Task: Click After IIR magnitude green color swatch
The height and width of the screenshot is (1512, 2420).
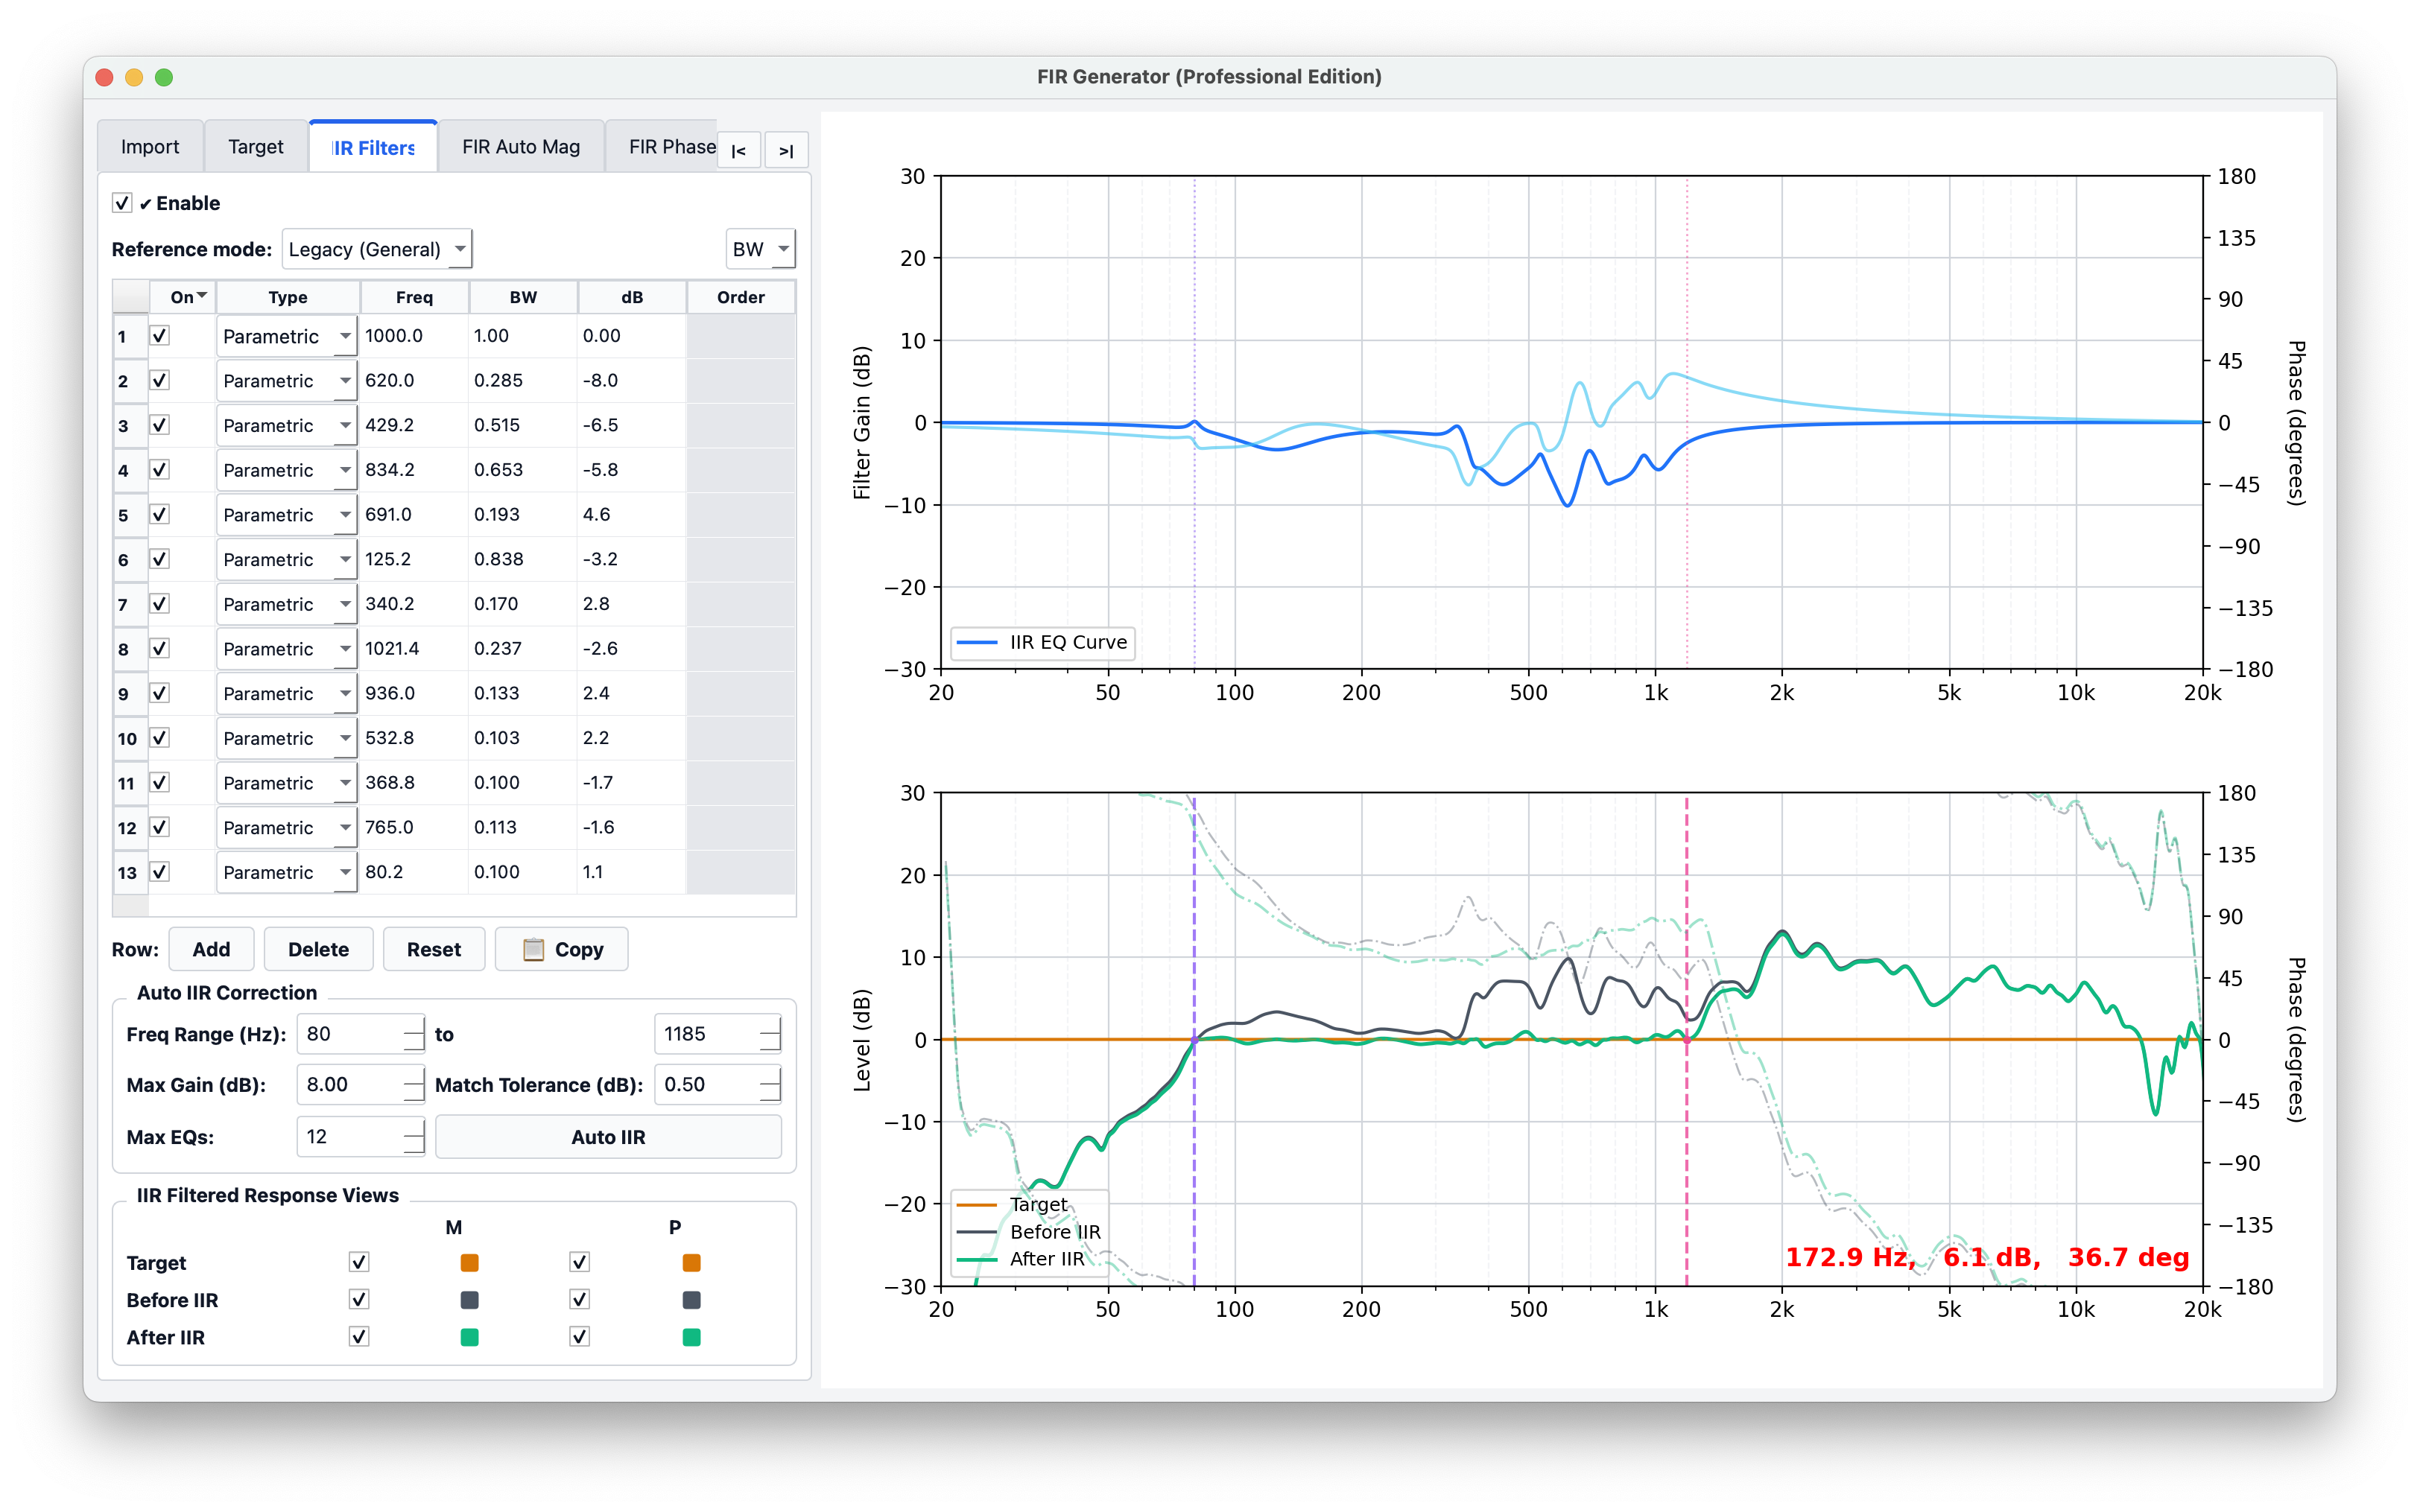Action: pos(469,1337)
